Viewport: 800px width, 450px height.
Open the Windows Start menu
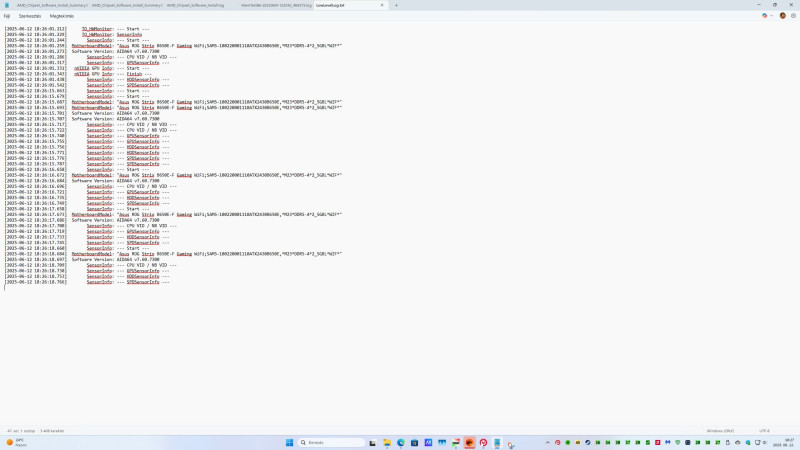pos(289,442)
